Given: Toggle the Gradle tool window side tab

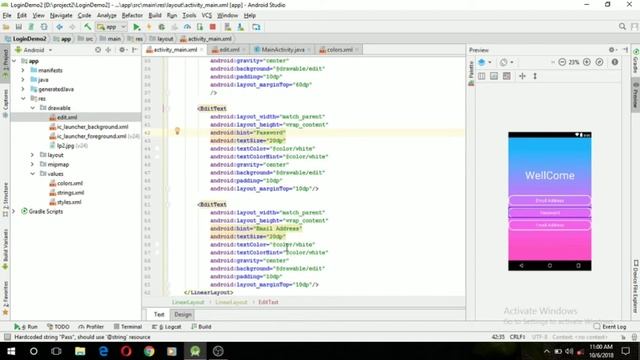Looking at the screenshot, I should pyautogui.click(x=636, y=60).
